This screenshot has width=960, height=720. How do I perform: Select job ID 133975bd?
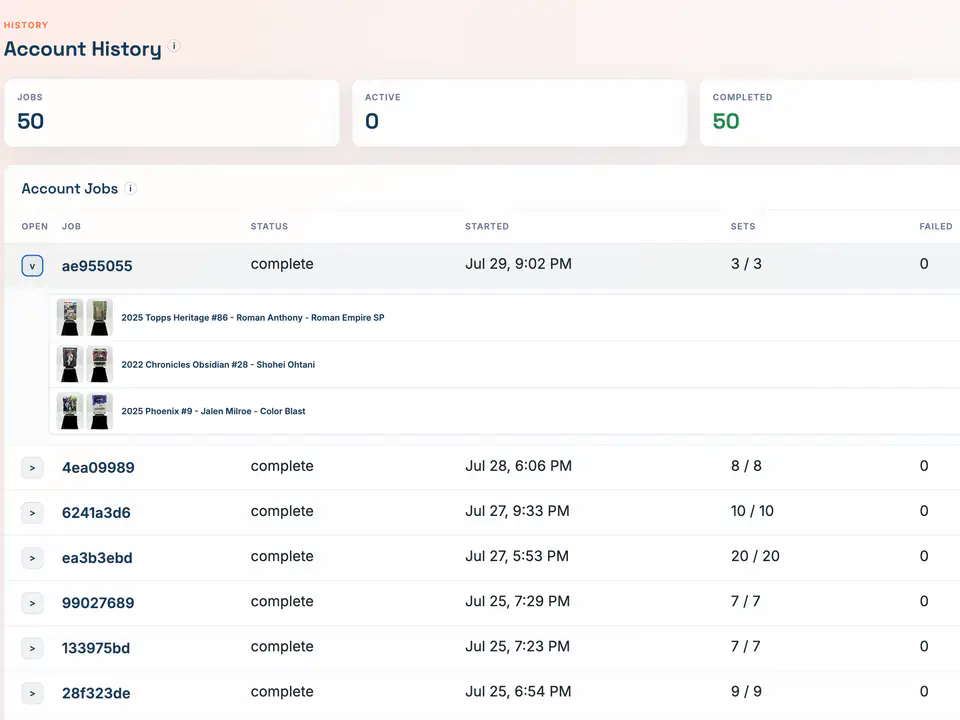point(96,648)
